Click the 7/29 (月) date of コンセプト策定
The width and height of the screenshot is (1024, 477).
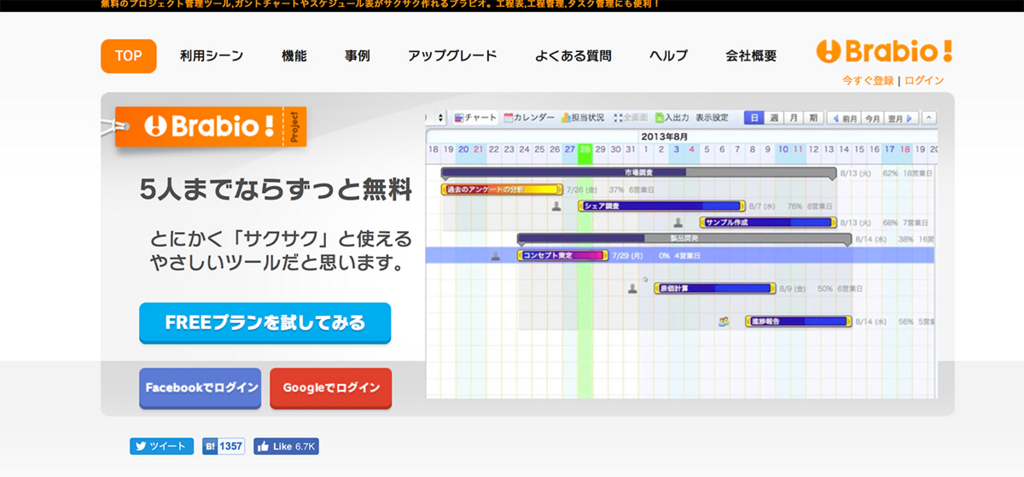[628, 255]
